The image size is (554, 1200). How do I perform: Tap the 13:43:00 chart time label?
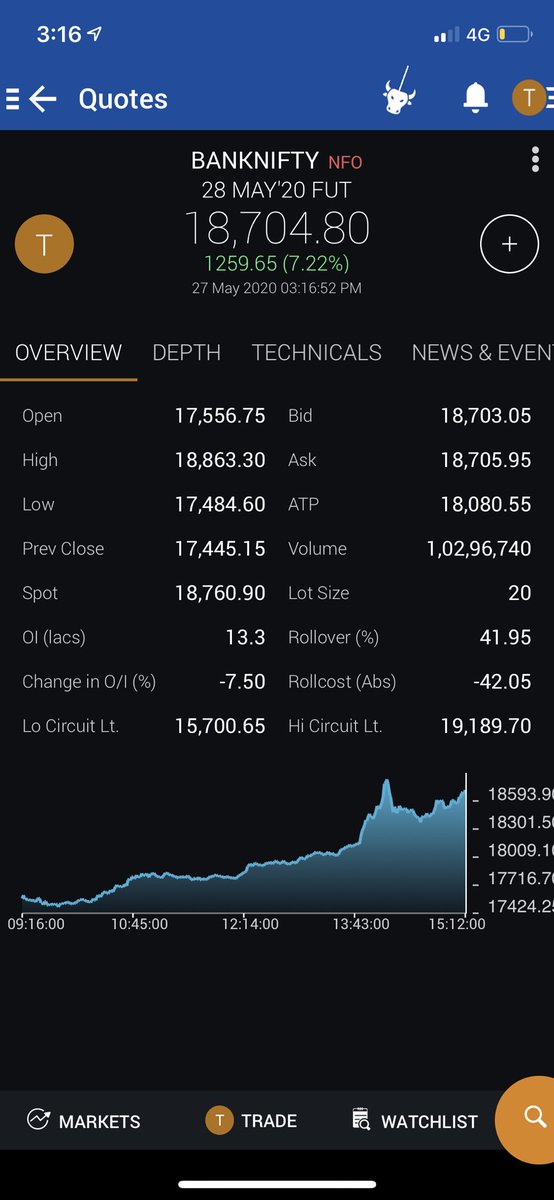point(361,925)
